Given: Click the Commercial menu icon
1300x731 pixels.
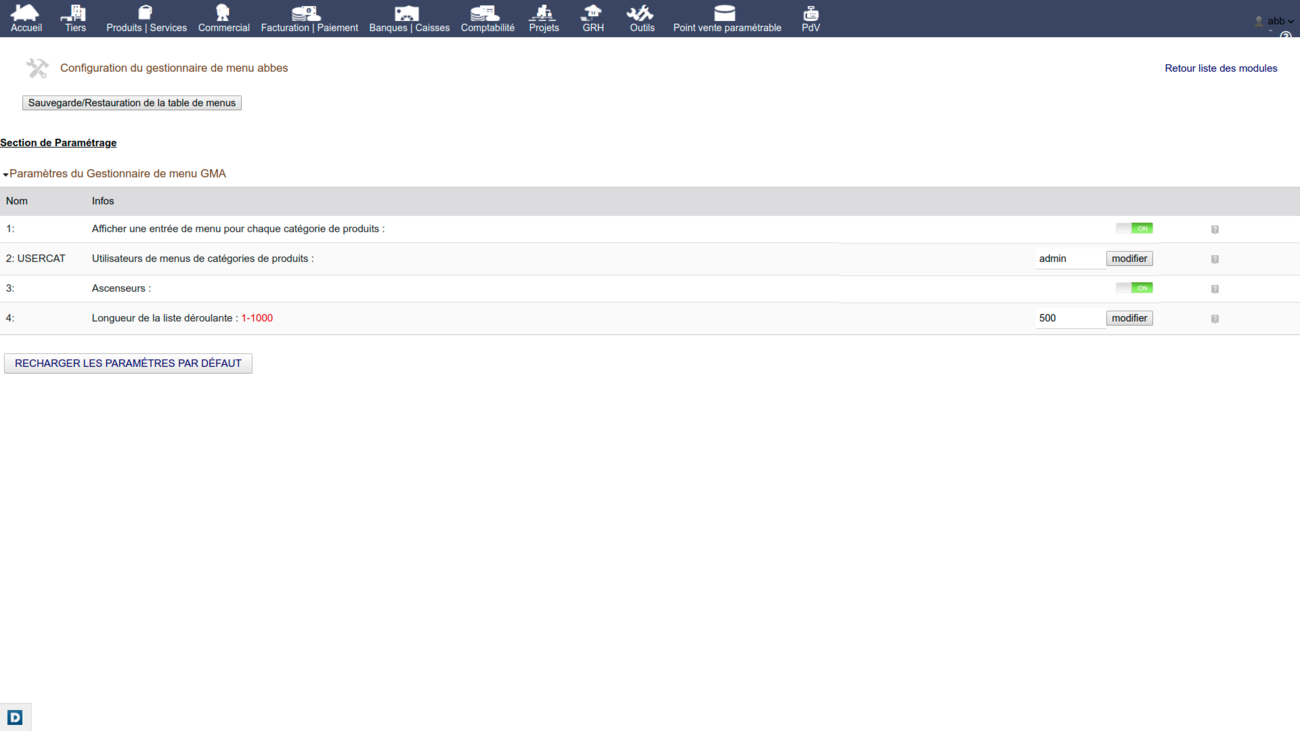Looking at the screenshot, I should point(223,14).
